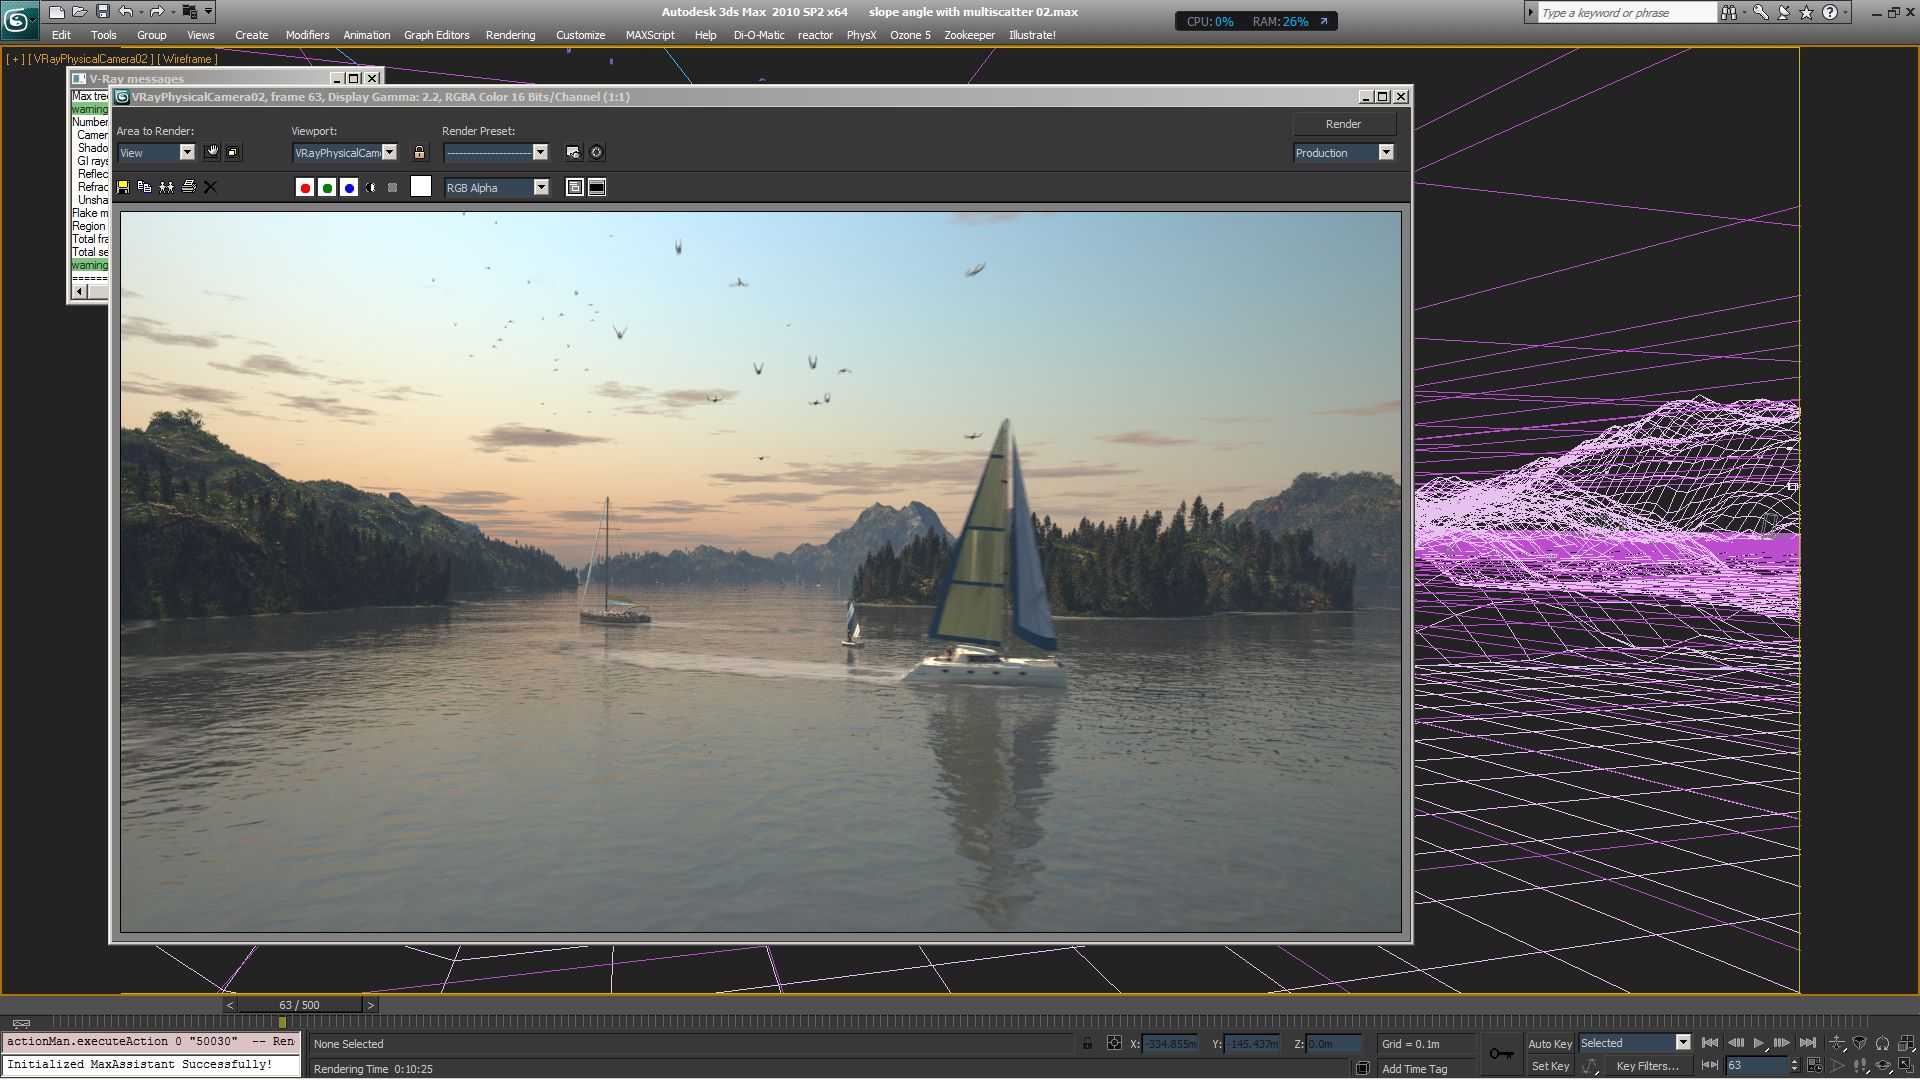Open the Production render mode dropdown
This screenshot has height=1080, width=1920.
click(1385, 152)
